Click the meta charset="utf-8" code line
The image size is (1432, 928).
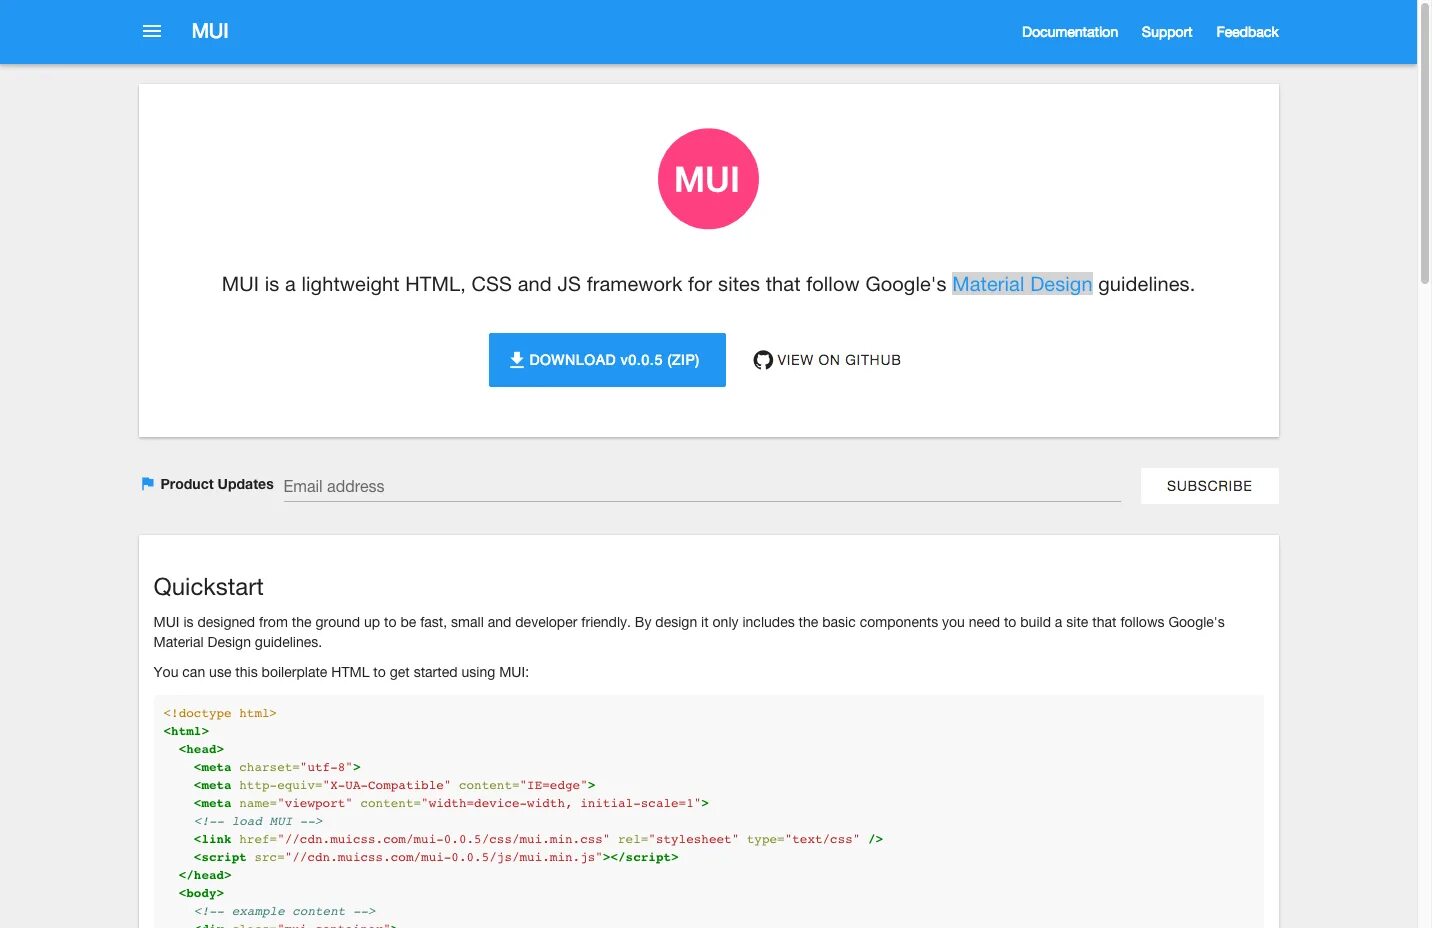[x=277, y=767]
